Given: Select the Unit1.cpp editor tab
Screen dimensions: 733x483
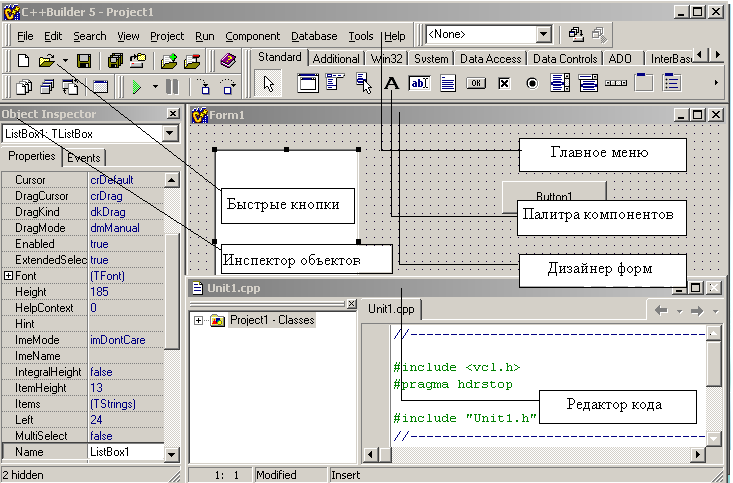Looking at the screenshot, I should [x=391, y=309].
